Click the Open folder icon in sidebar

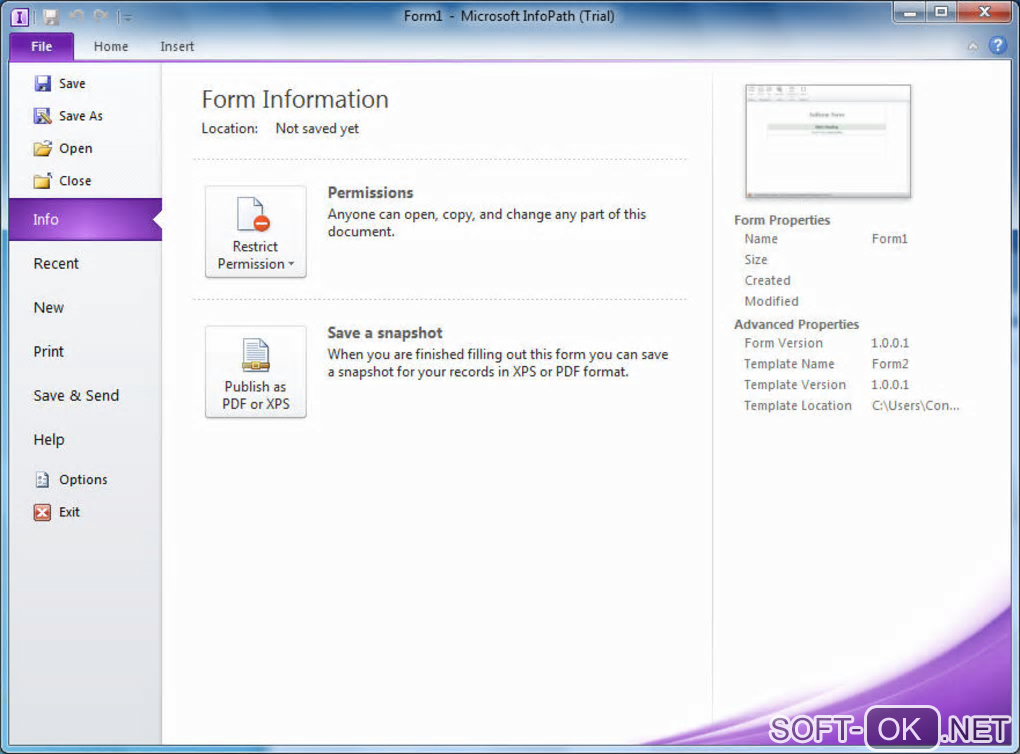(x=42, y=148)
